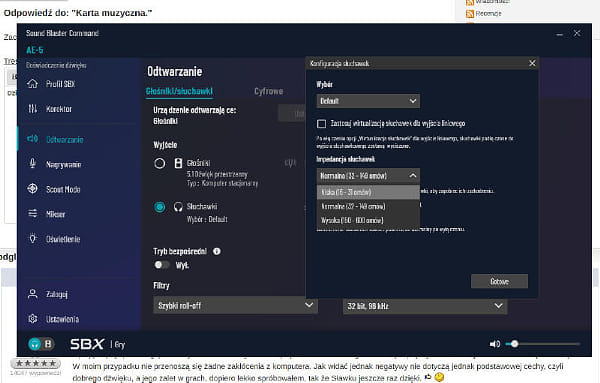The height and width of the screenshot is (383, 600).
Task: Click the Odtwarzanie speaker icon in the sidebar
Action: coord(33,139)
